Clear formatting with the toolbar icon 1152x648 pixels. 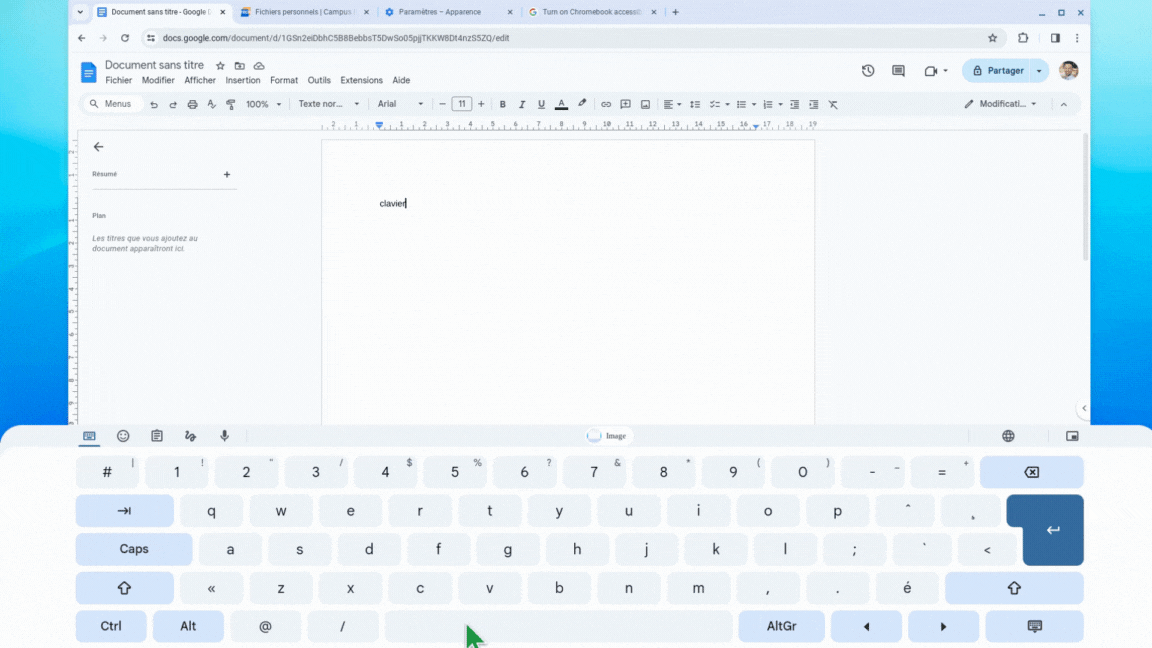[832, 104]
